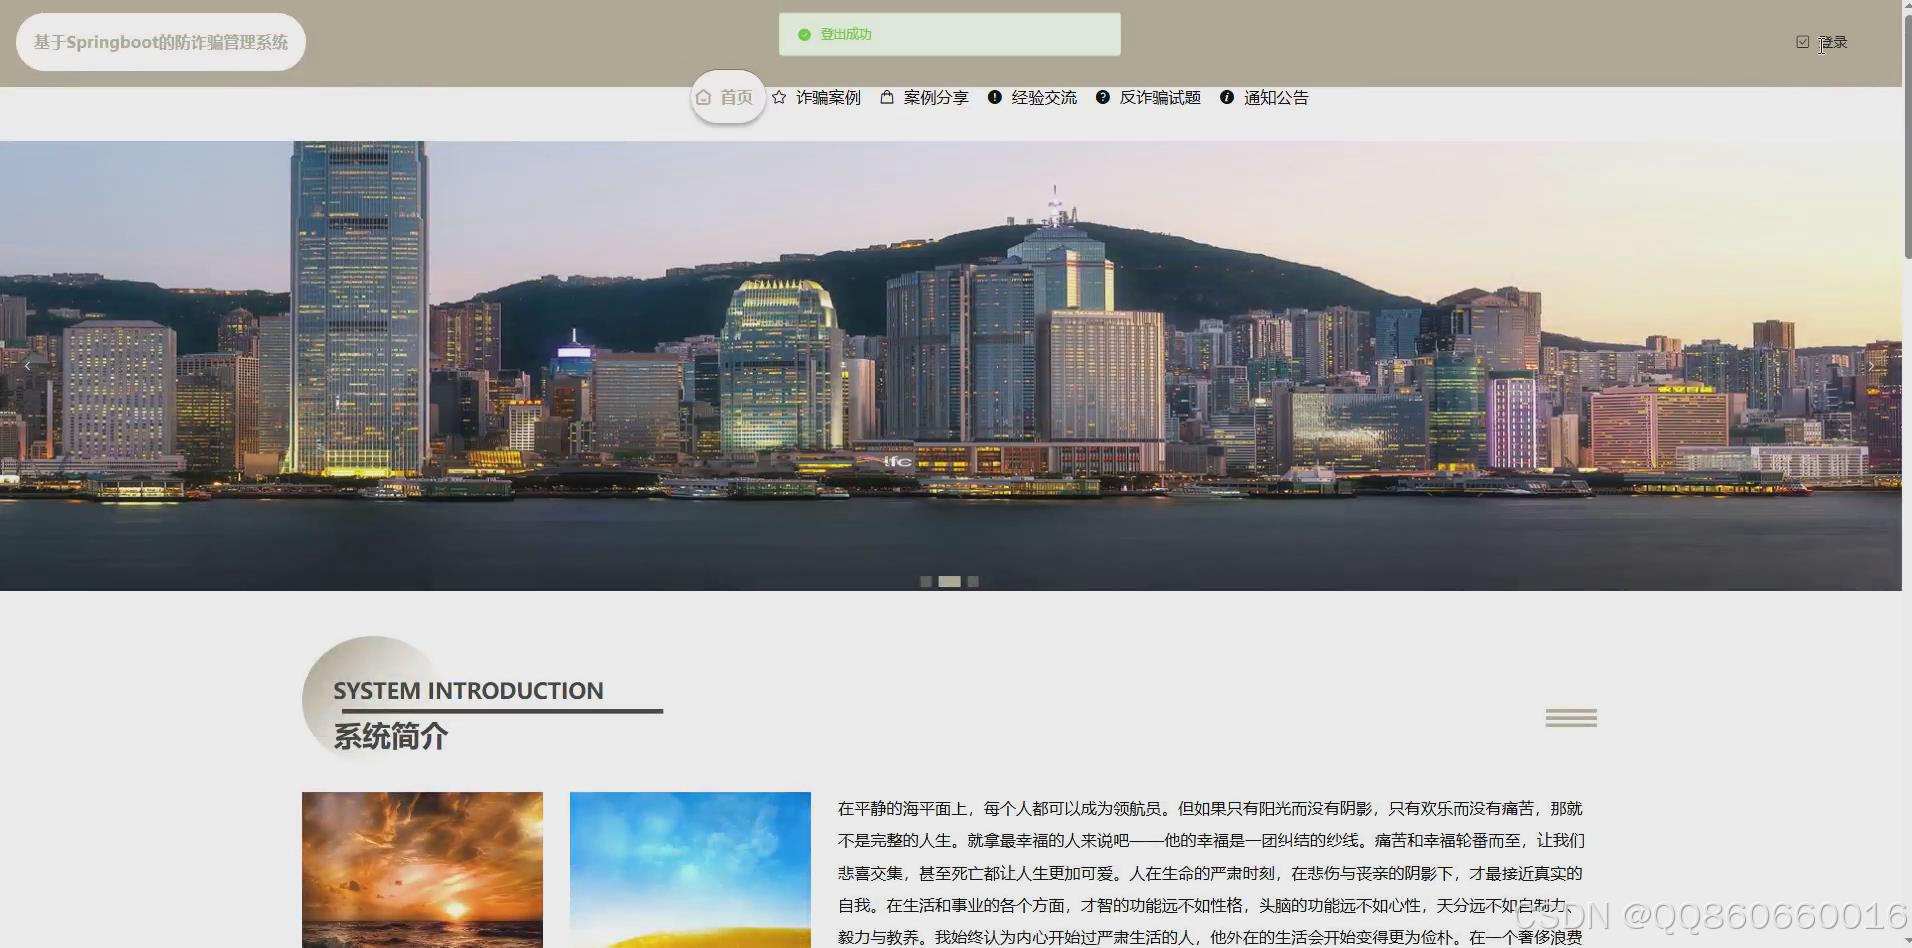
Task: Click the green success icon in 登出成功 notice
Action: point(804,35)
